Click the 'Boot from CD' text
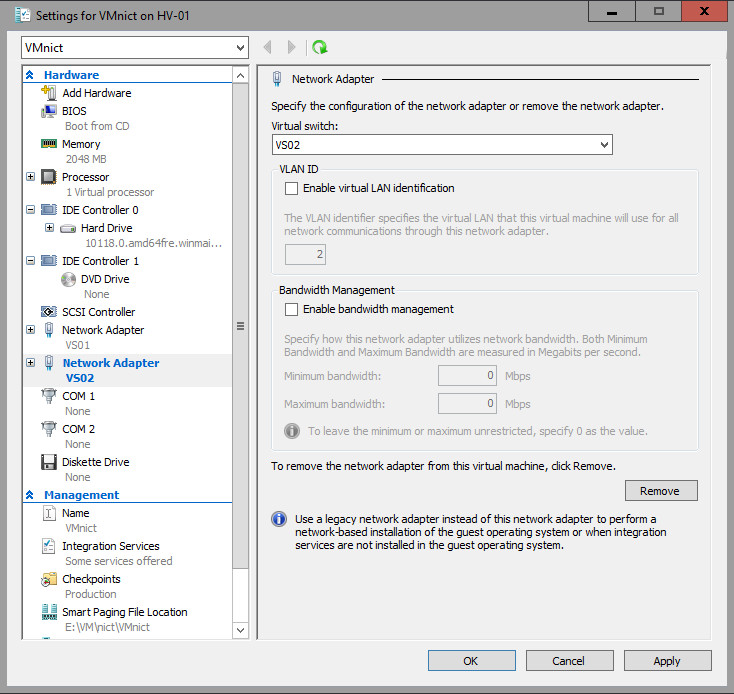 97,126
